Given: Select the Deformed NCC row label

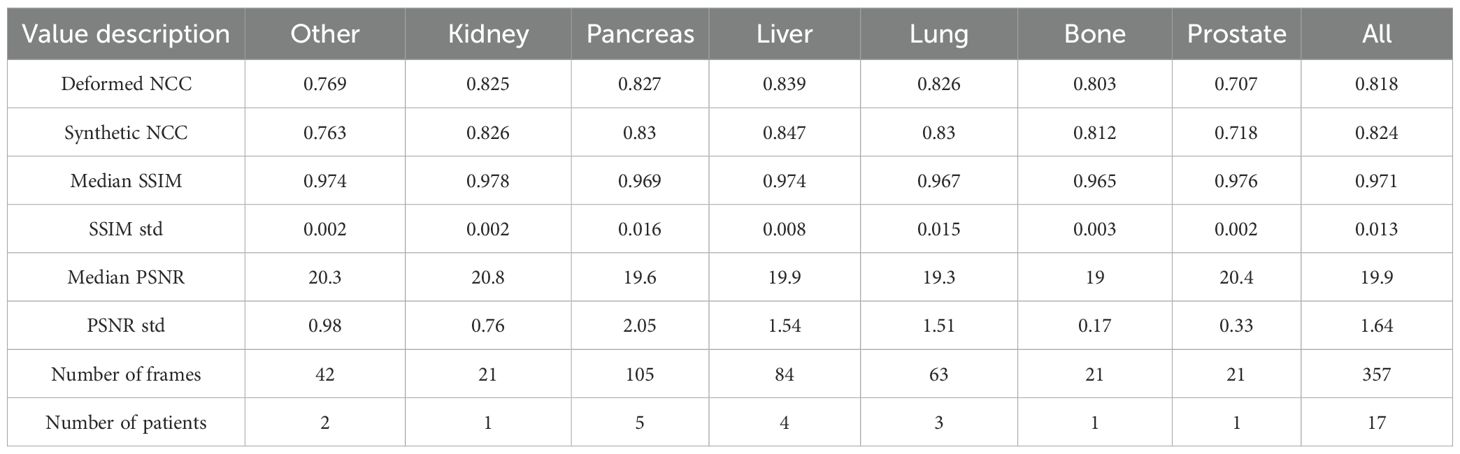Looking at the screenshot, I should (x=126, y=86).
